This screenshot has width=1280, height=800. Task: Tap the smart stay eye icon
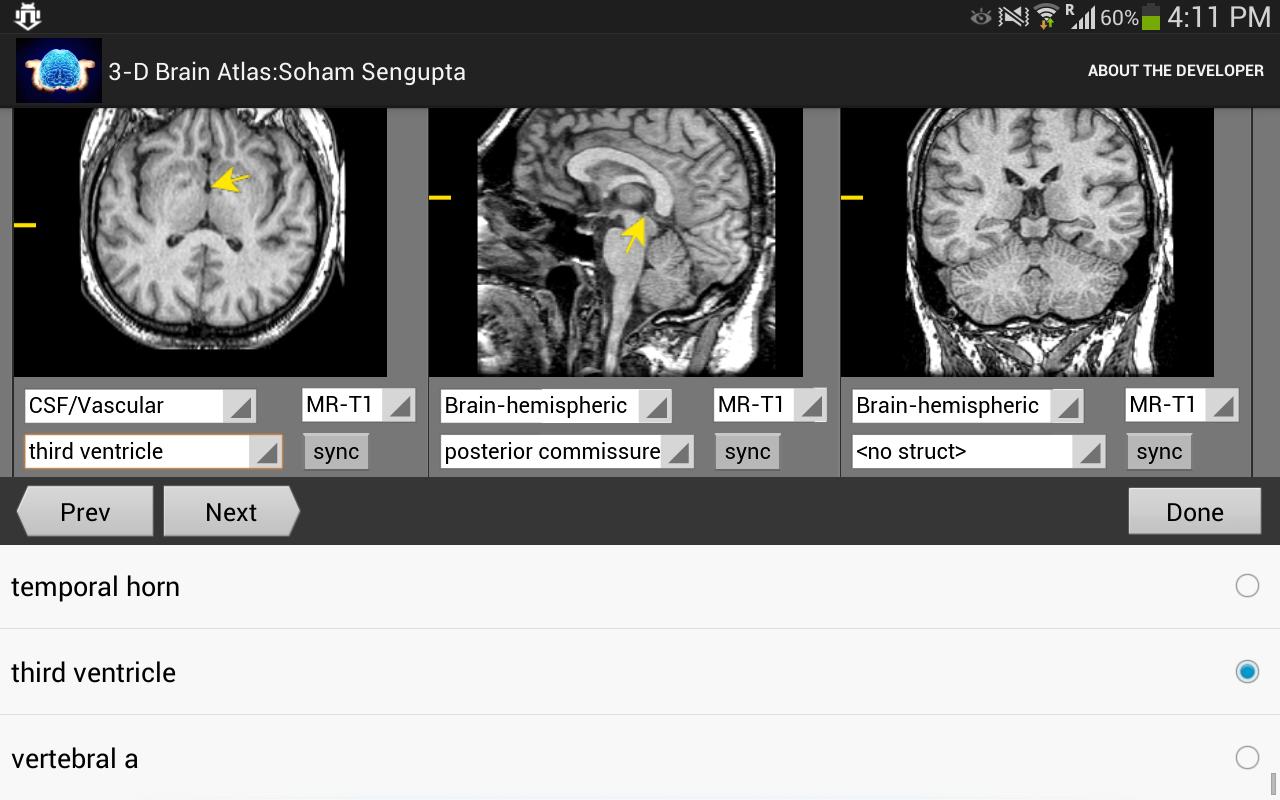(981, 17)
